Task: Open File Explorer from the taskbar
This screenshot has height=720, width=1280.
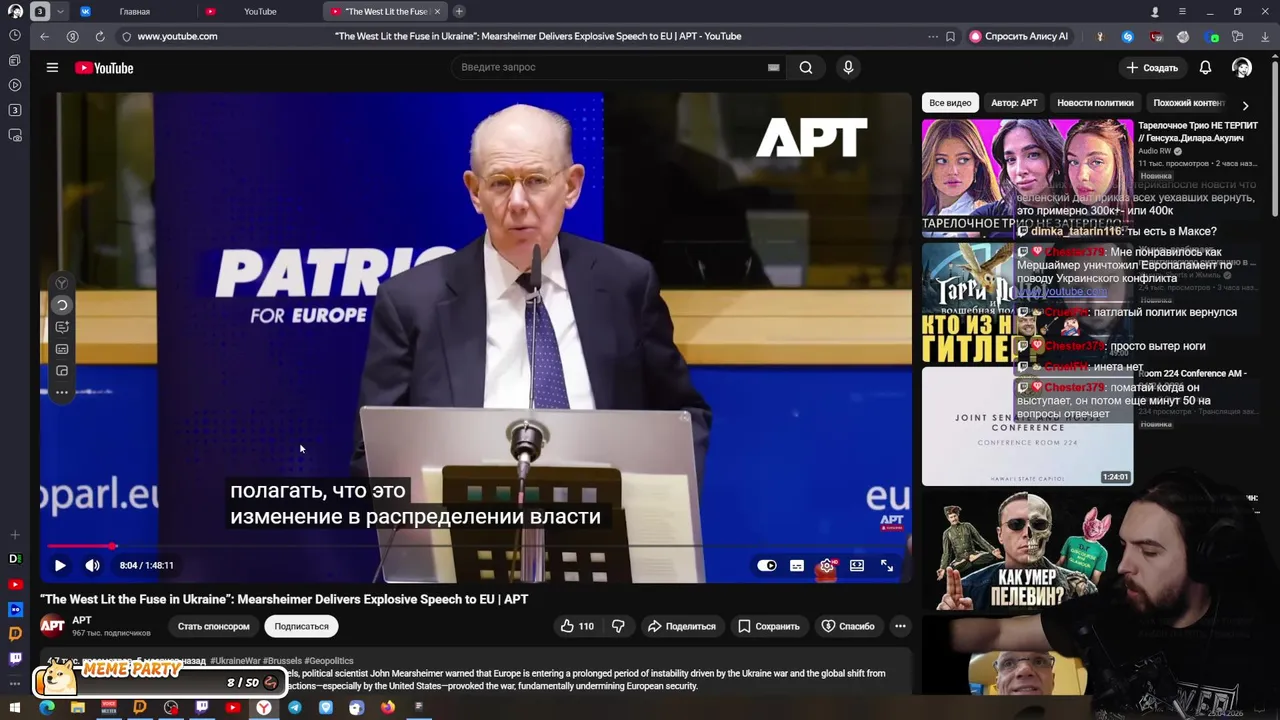Action: (77, 707)
